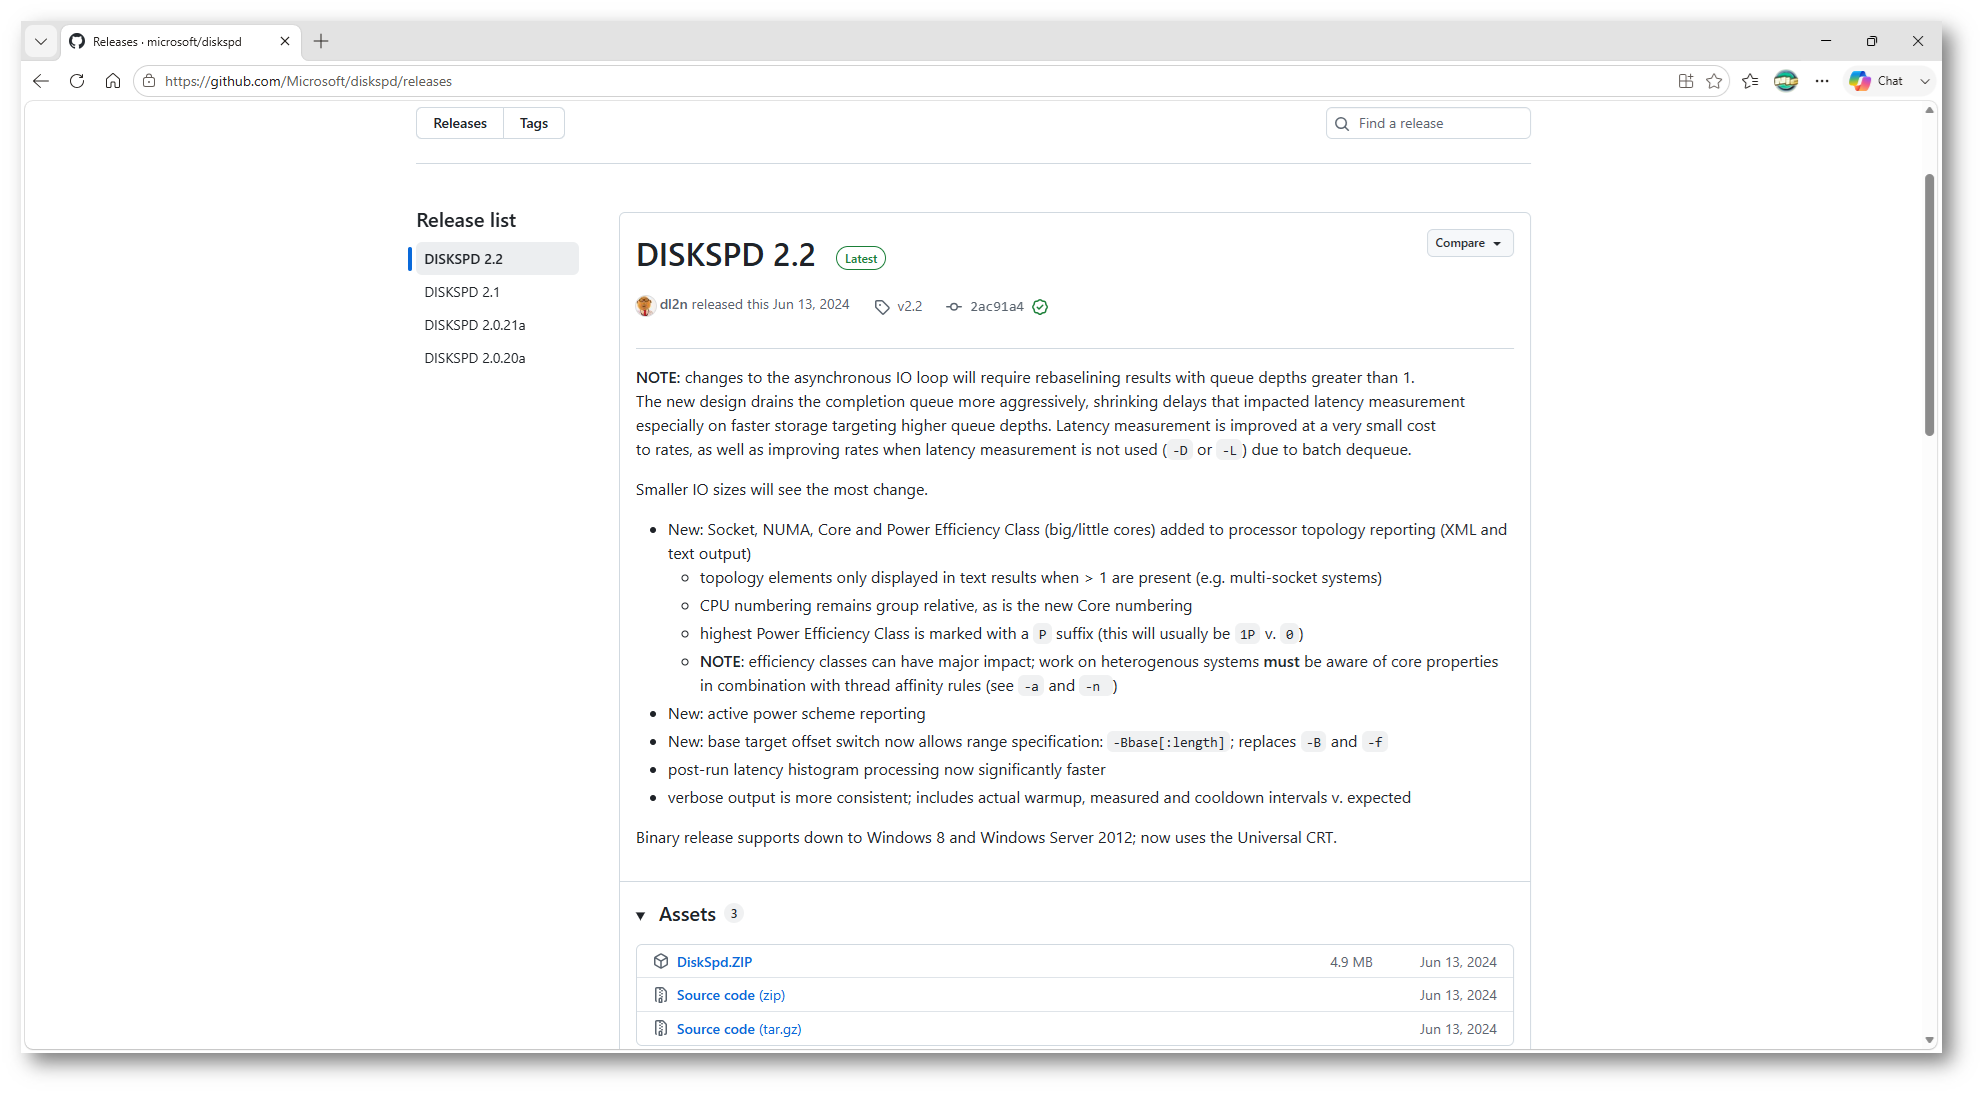Download DiskSpd.ZIP
The height and width of the screenshot is (1095, 1984).
click(x=715, y=962)
